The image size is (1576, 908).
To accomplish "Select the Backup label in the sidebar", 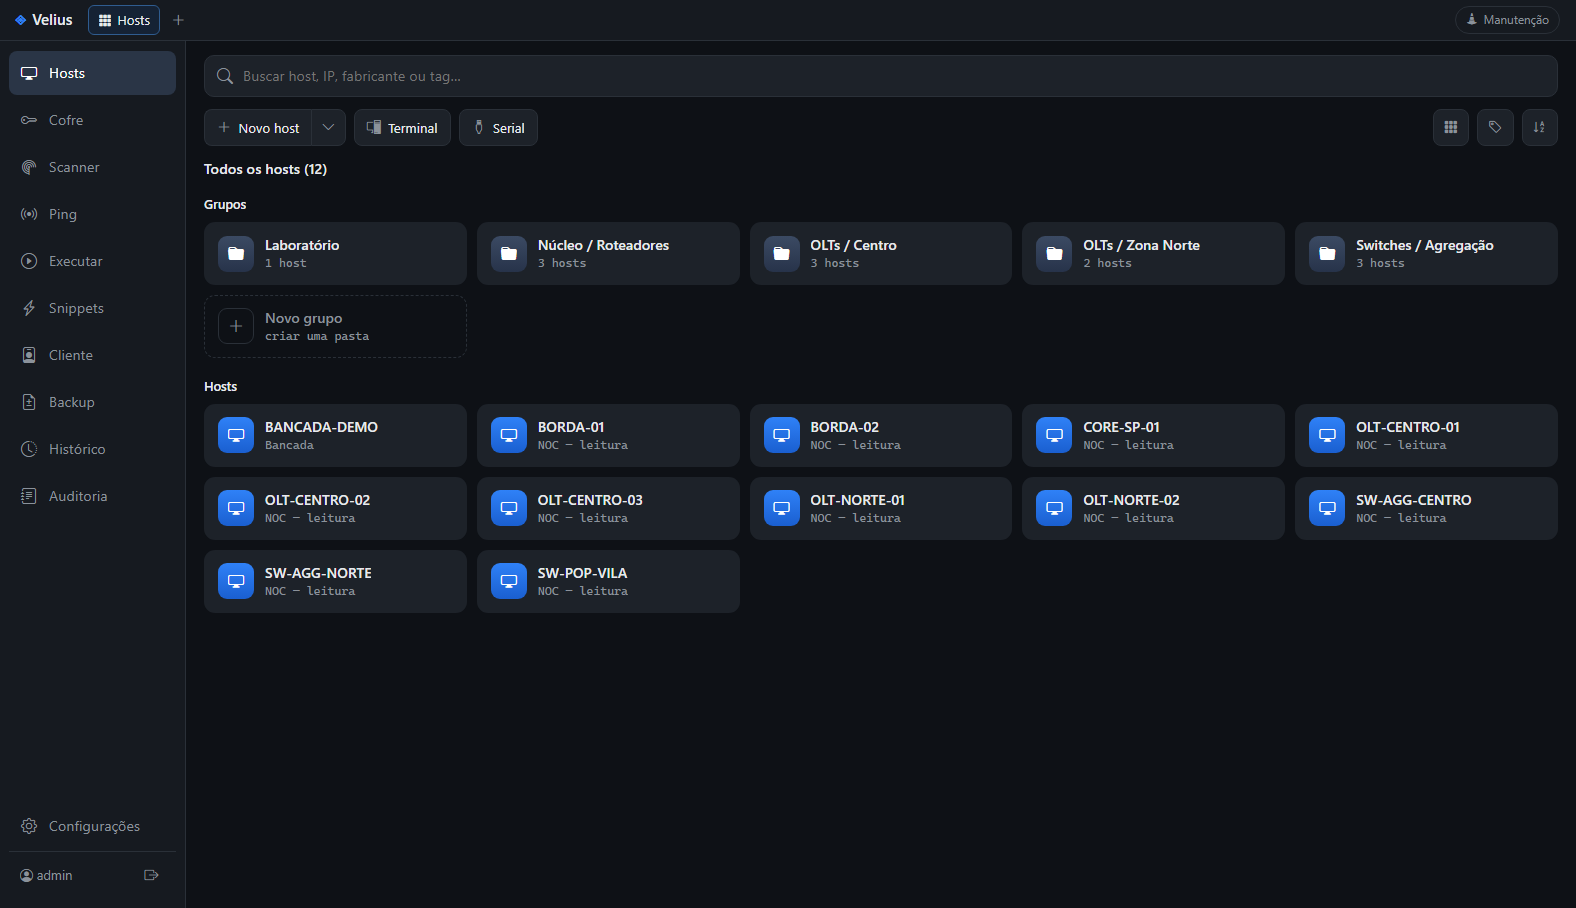I will [x=72, y=402].
